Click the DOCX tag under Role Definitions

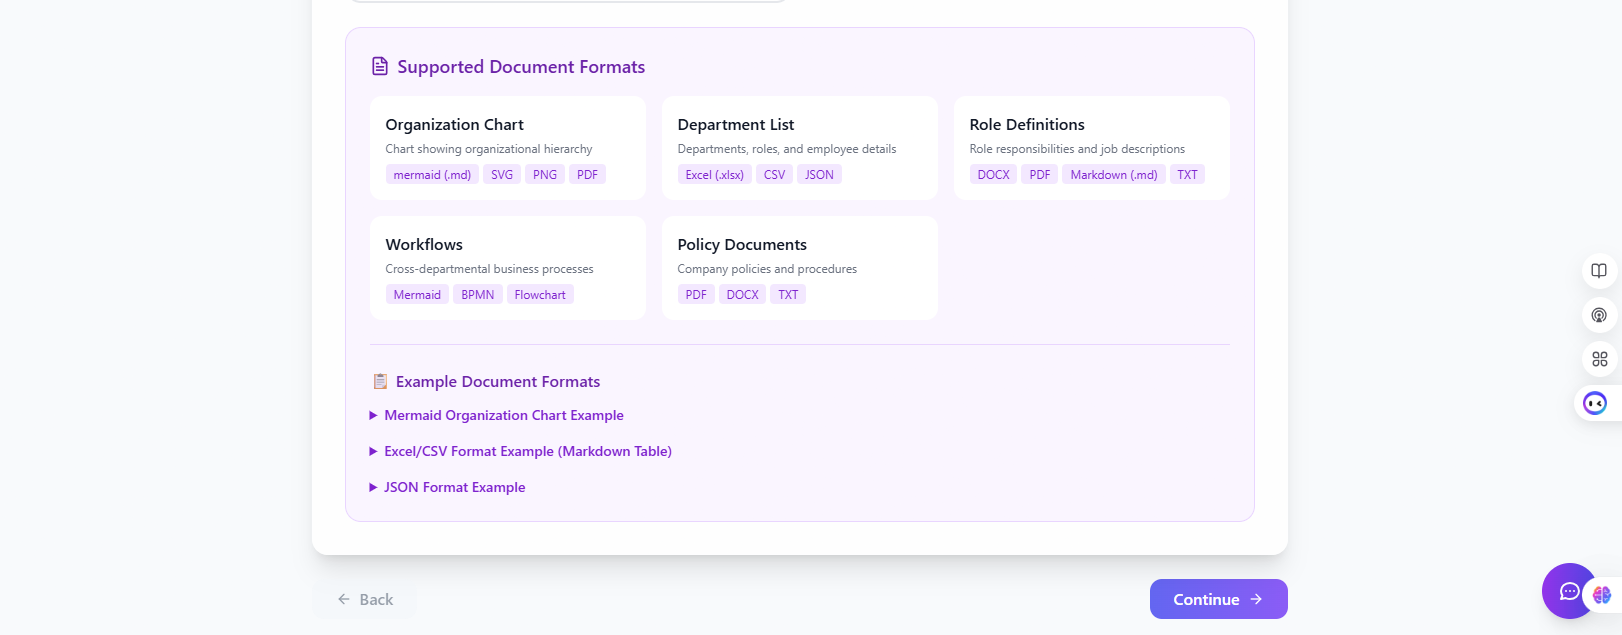pos(993,174)
